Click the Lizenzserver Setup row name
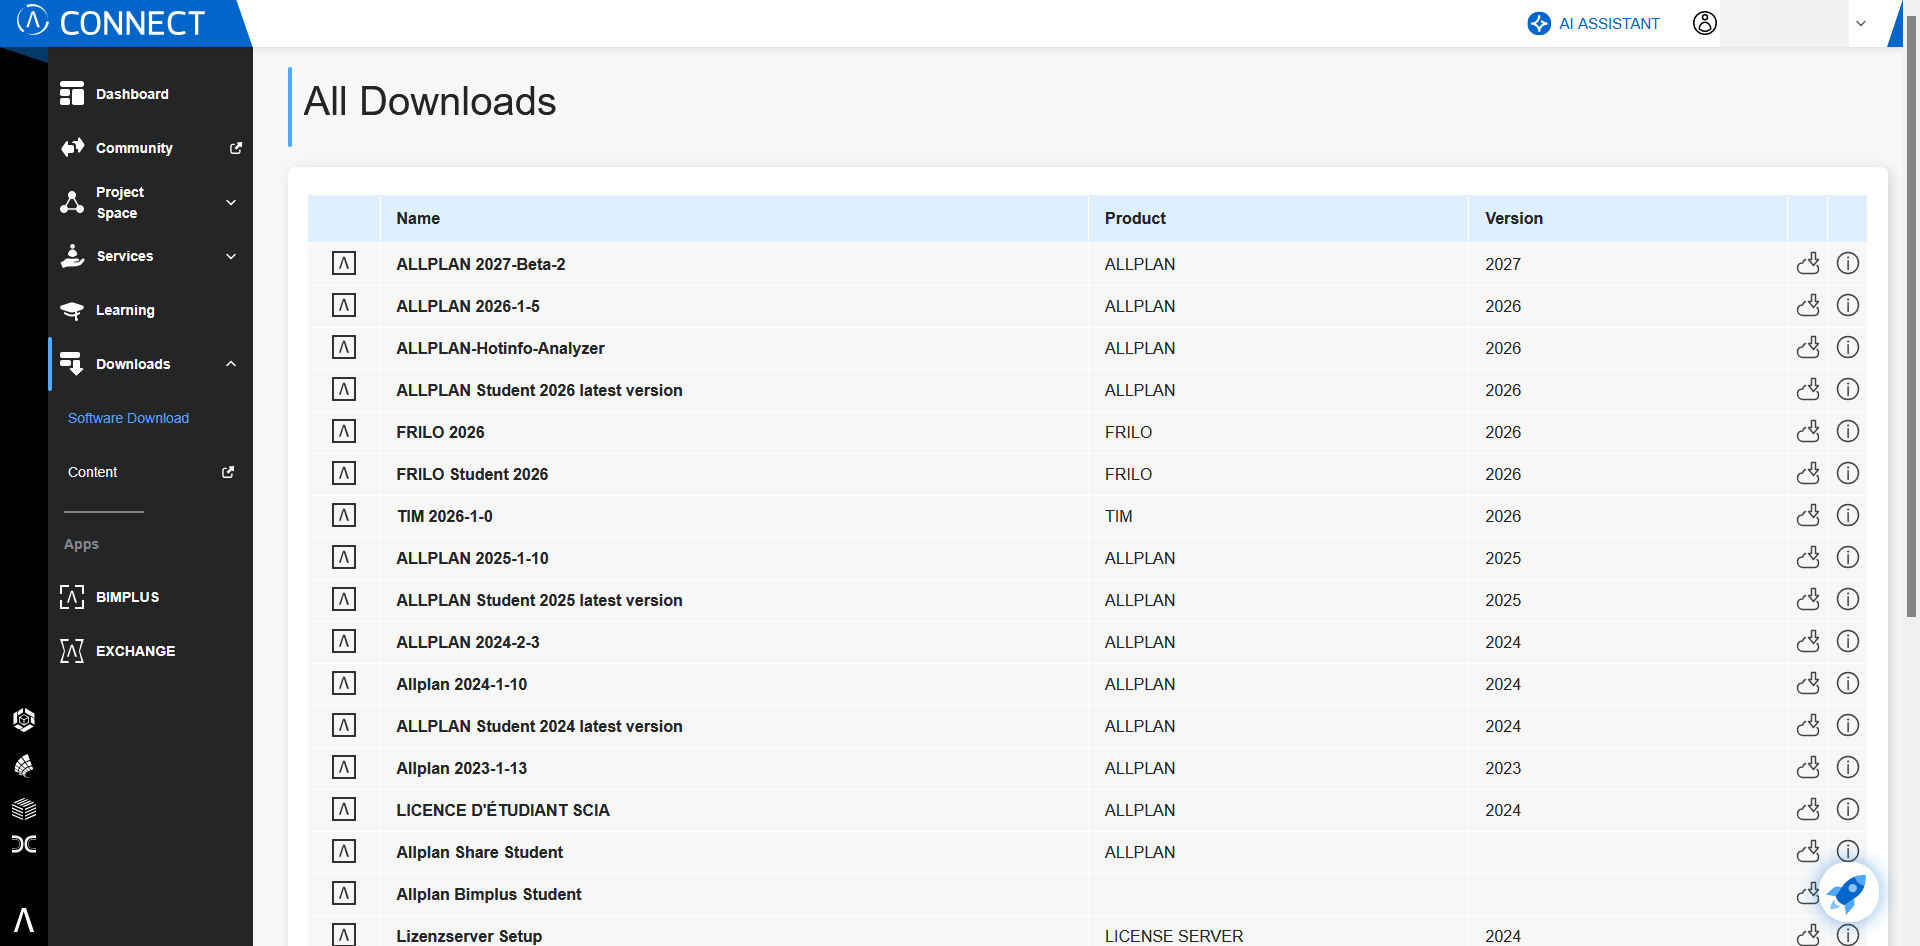 coord(469,936)
